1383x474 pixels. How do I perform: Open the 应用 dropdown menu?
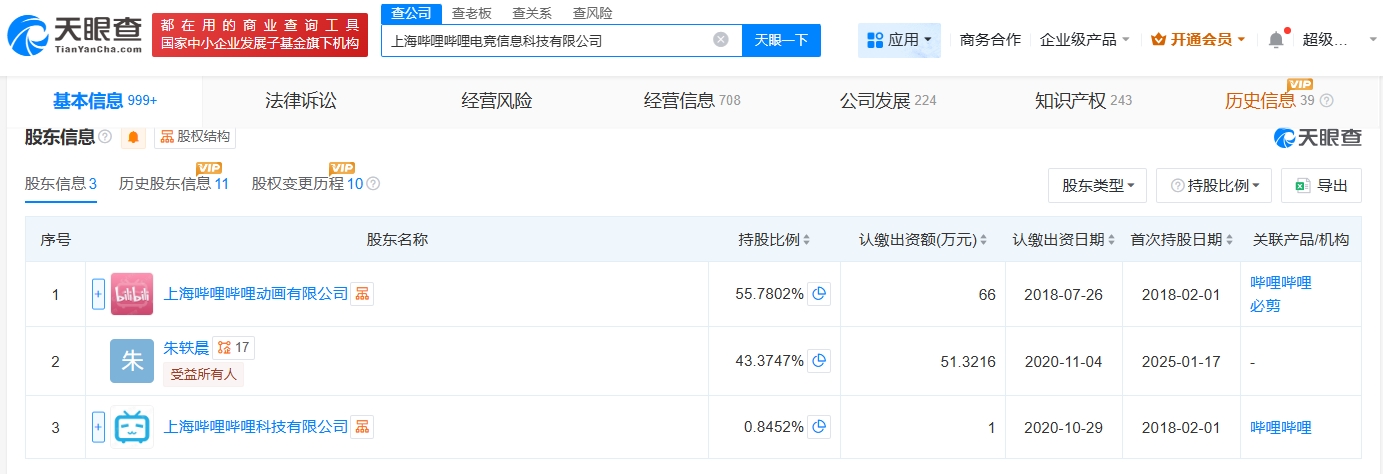898,40
